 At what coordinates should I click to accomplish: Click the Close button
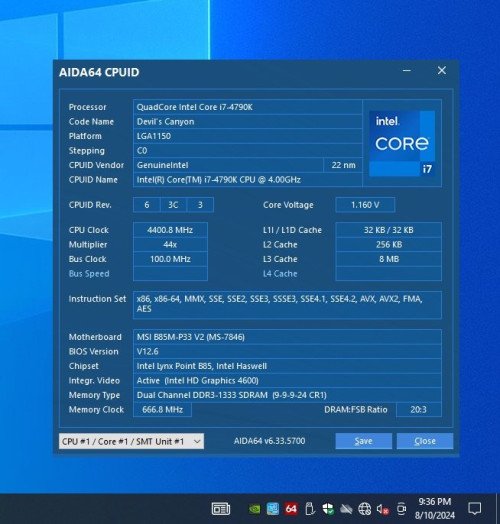[x=425, y=441]
